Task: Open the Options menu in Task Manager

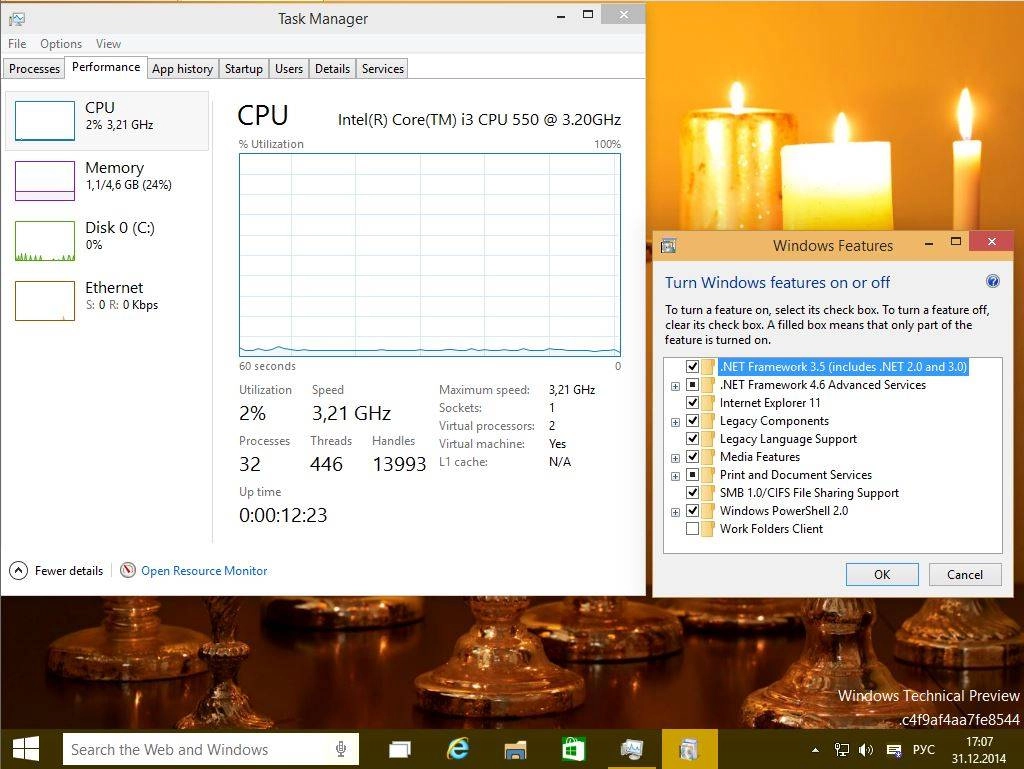Action: (x=61, y=44)
